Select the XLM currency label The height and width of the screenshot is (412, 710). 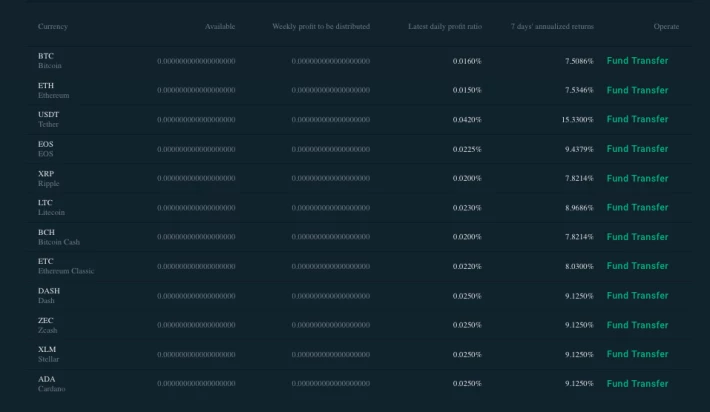(x=47, y=350)
